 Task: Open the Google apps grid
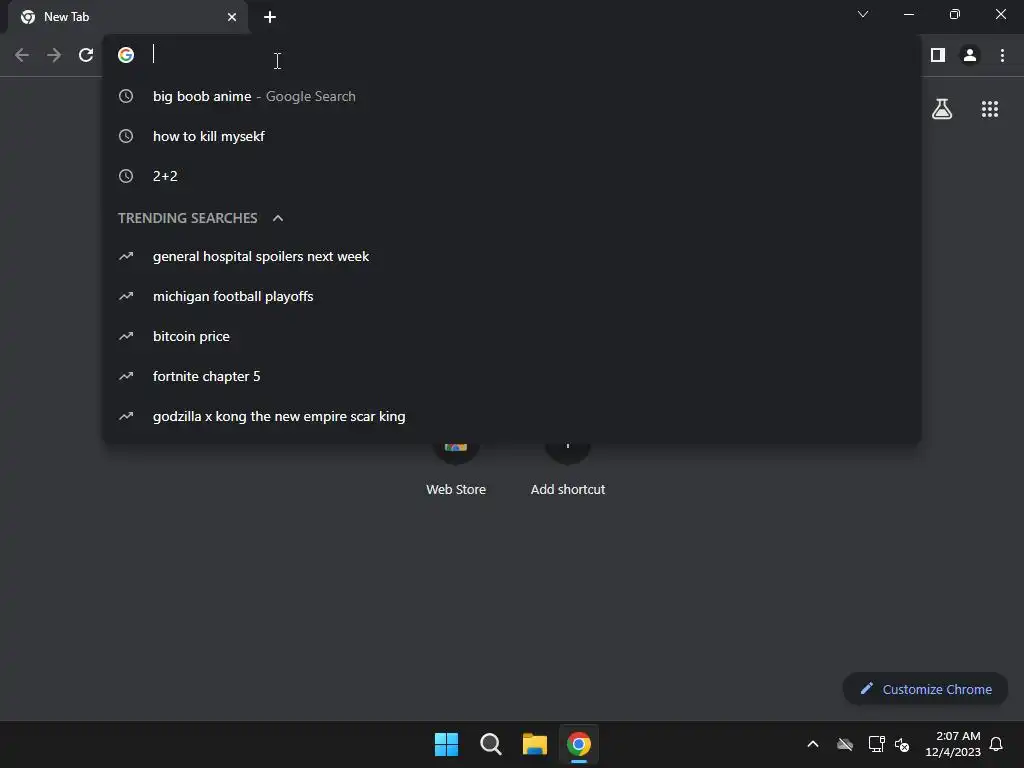point(990,109)
